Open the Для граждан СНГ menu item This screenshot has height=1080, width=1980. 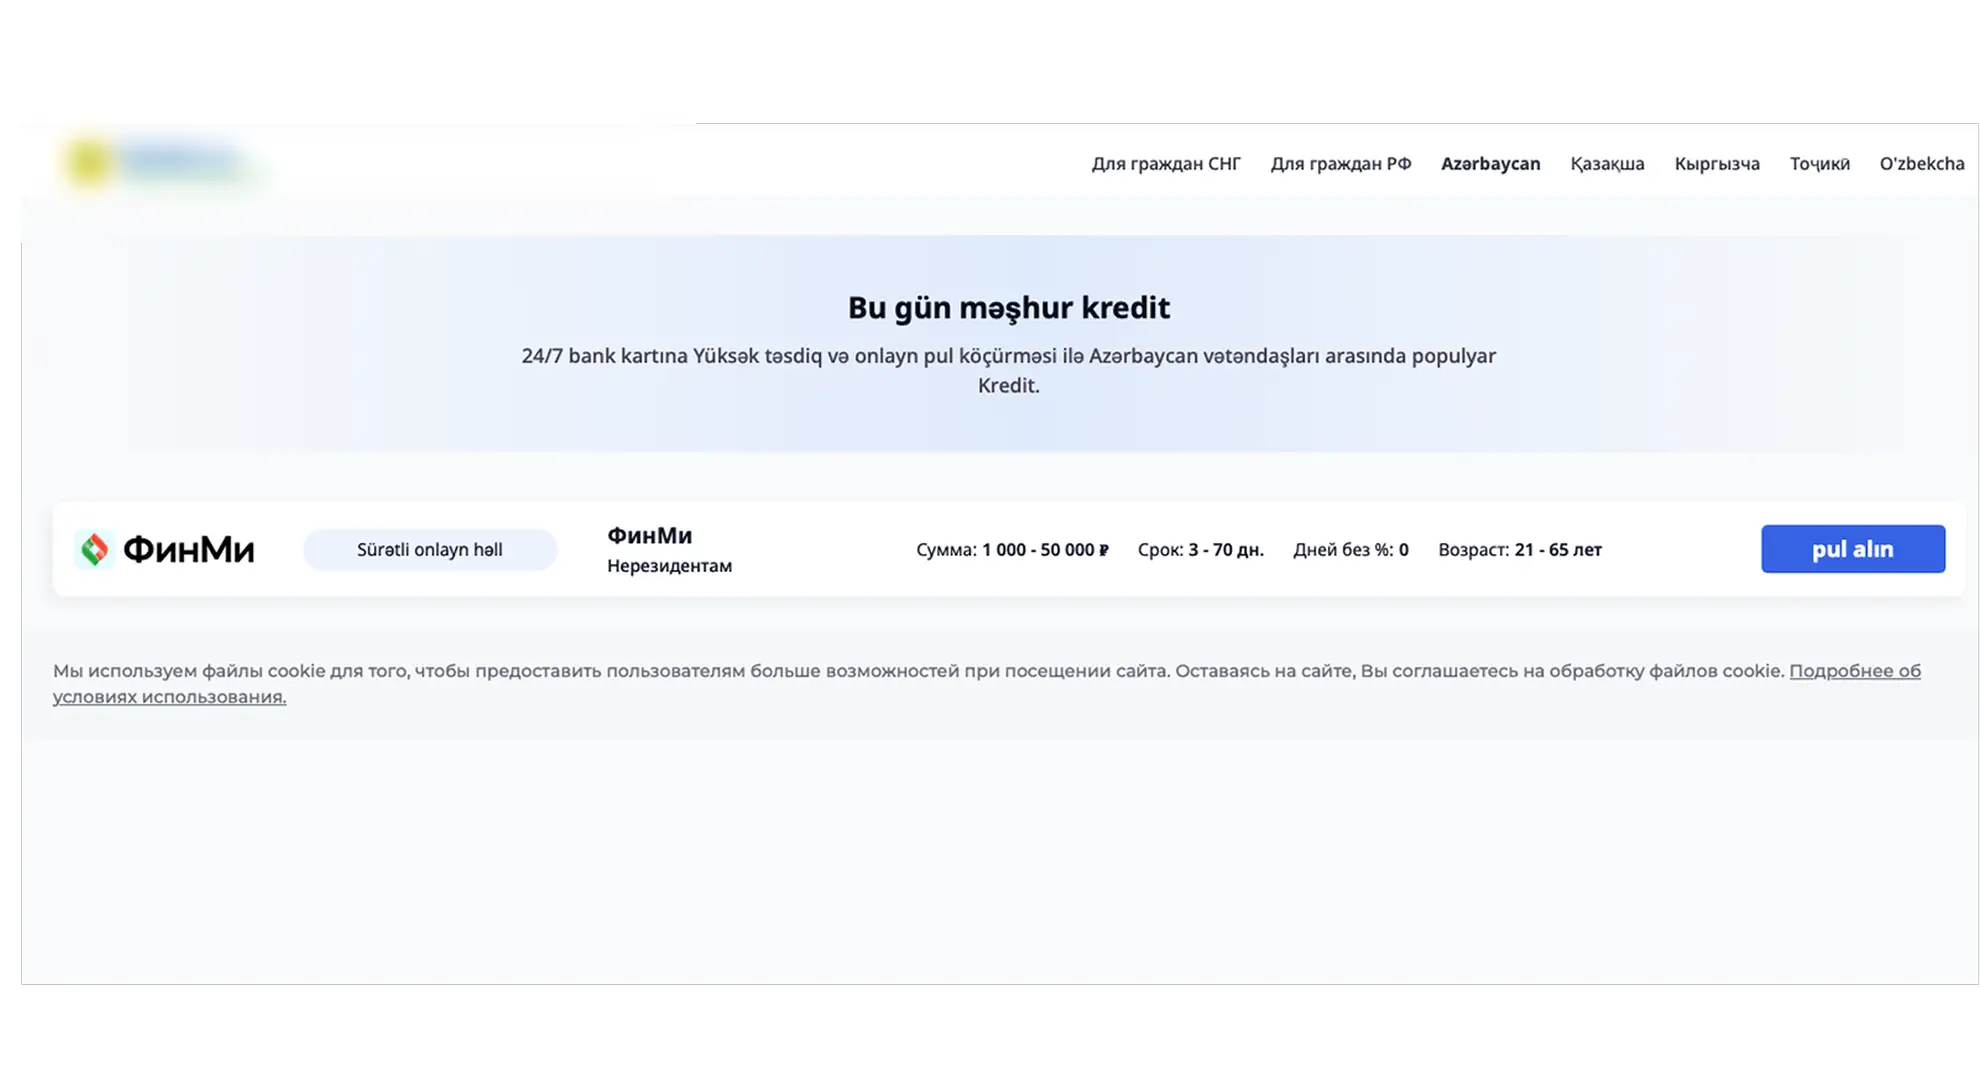(1166, 163)
